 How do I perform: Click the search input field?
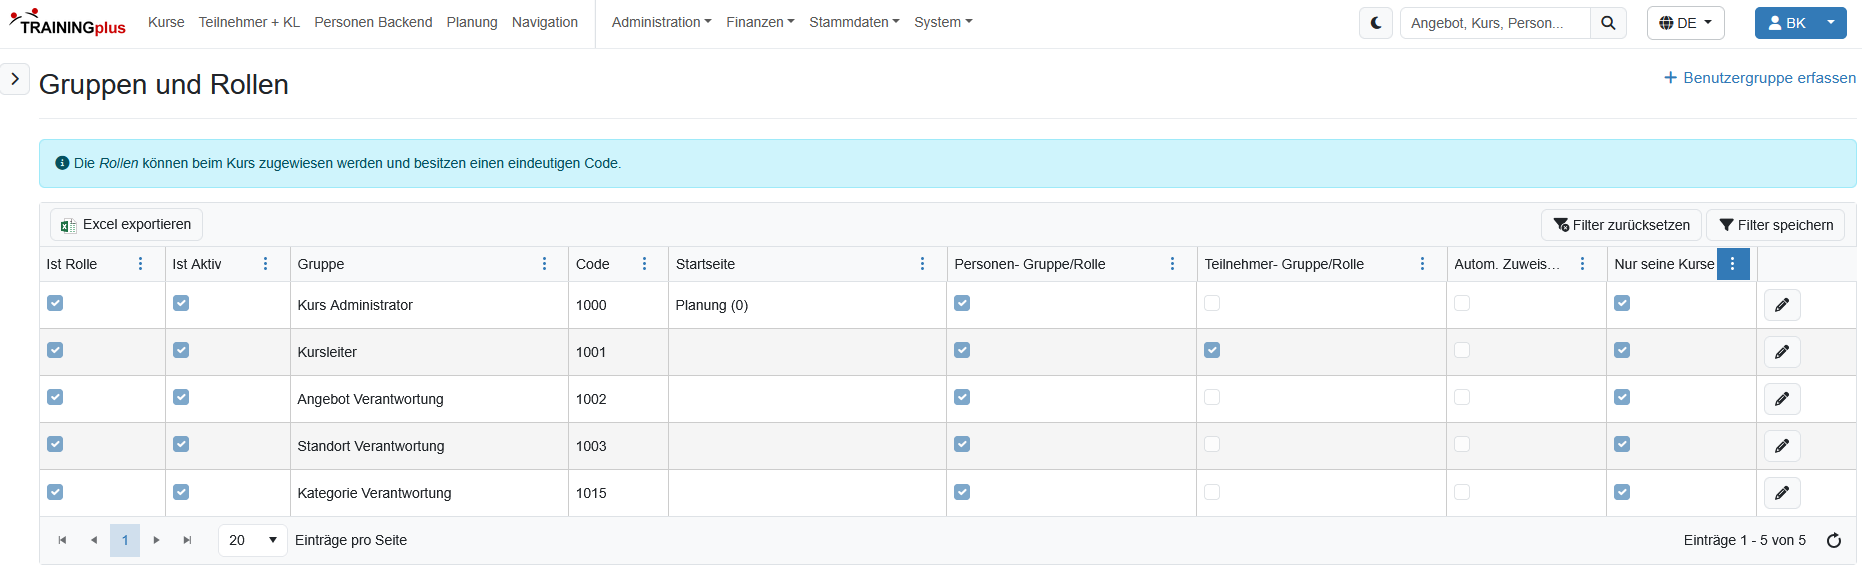pyautogui.click(x=1494, y=23)
